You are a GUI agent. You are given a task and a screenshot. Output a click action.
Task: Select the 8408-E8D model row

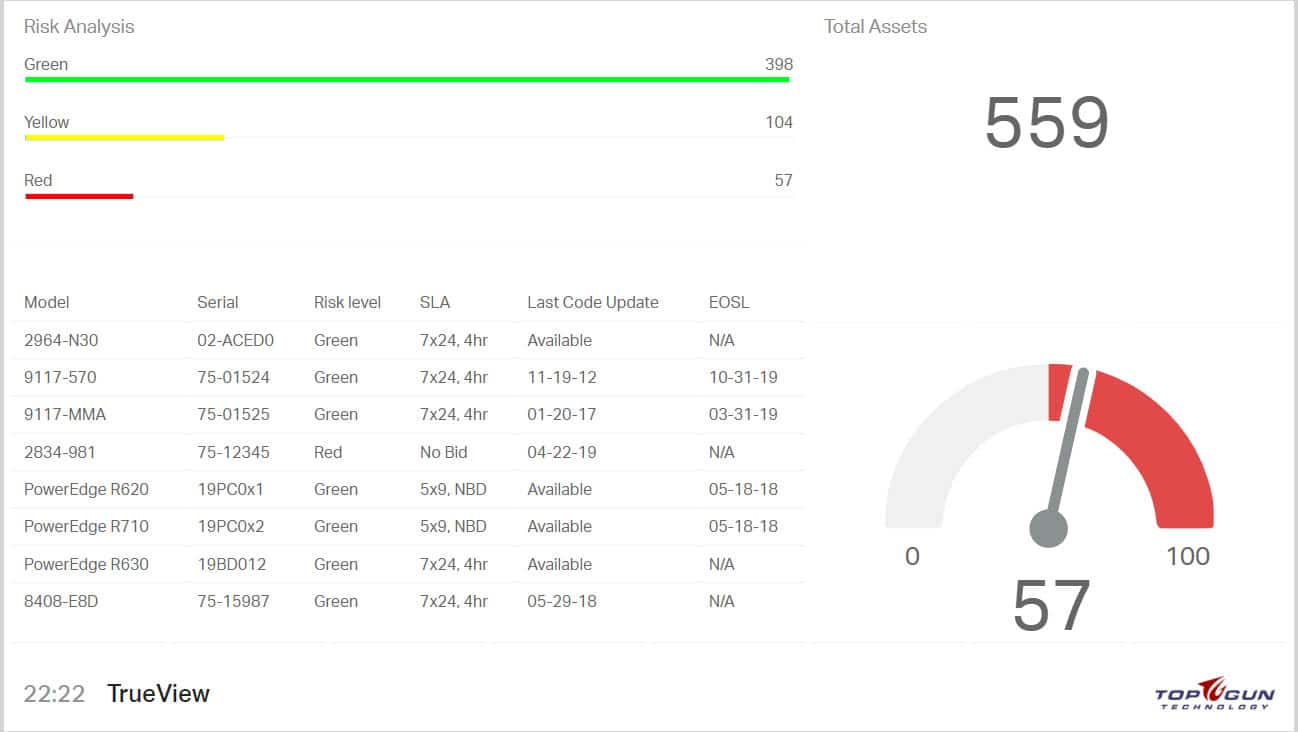[408, 601]
